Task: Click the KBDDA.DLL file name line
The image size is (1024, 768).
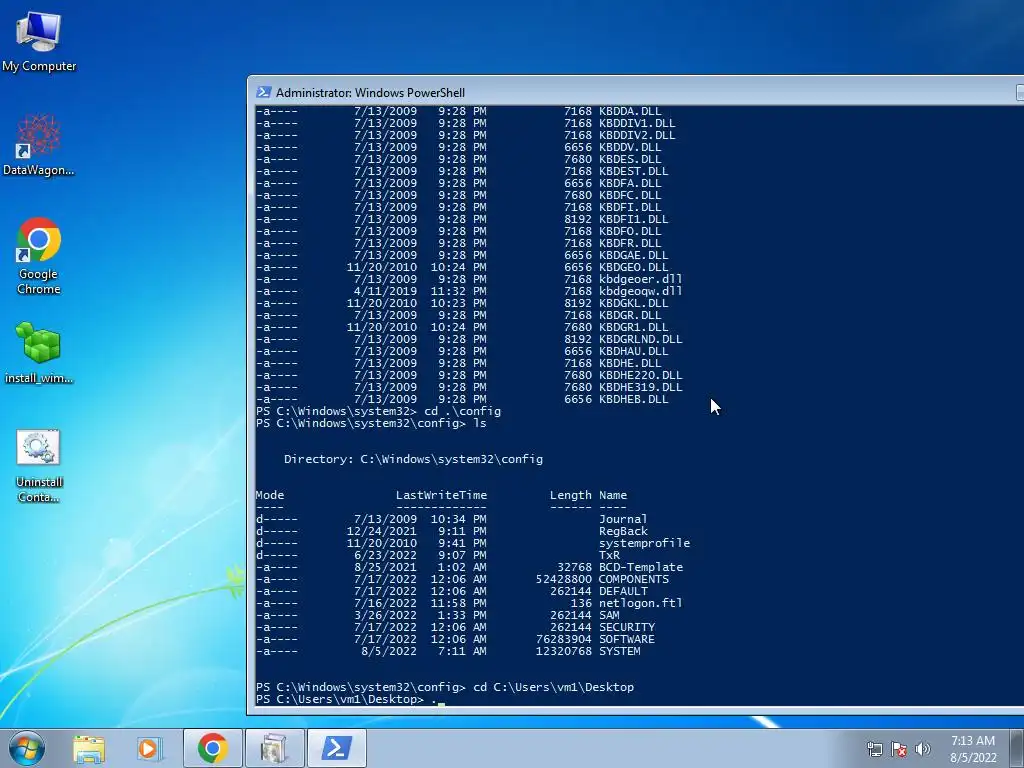Action: [x=630, y=111]
